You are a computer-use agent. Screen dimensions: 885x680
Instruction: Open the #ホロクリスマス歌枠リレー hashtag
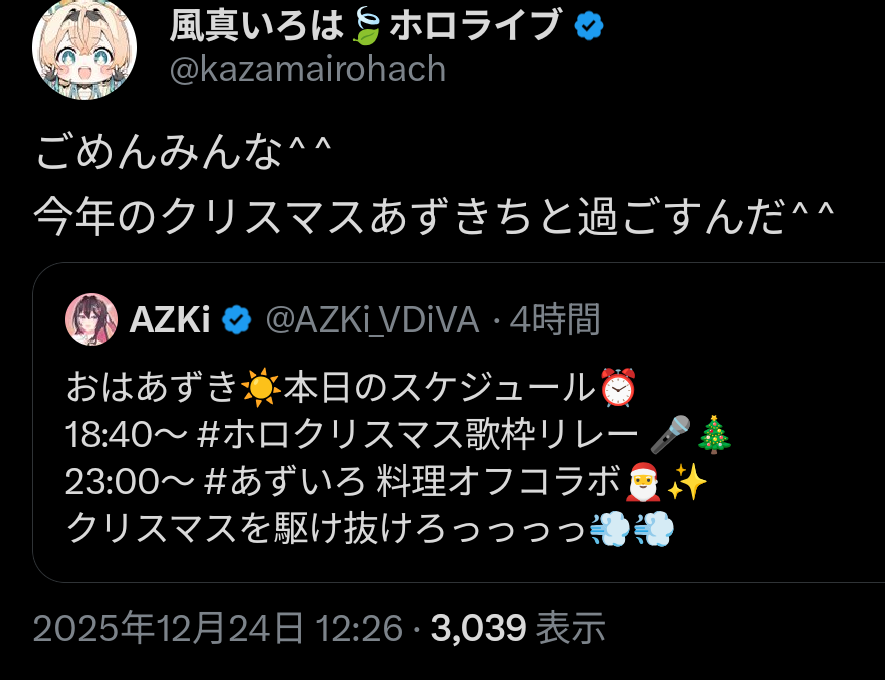click(x=418, y=435)
